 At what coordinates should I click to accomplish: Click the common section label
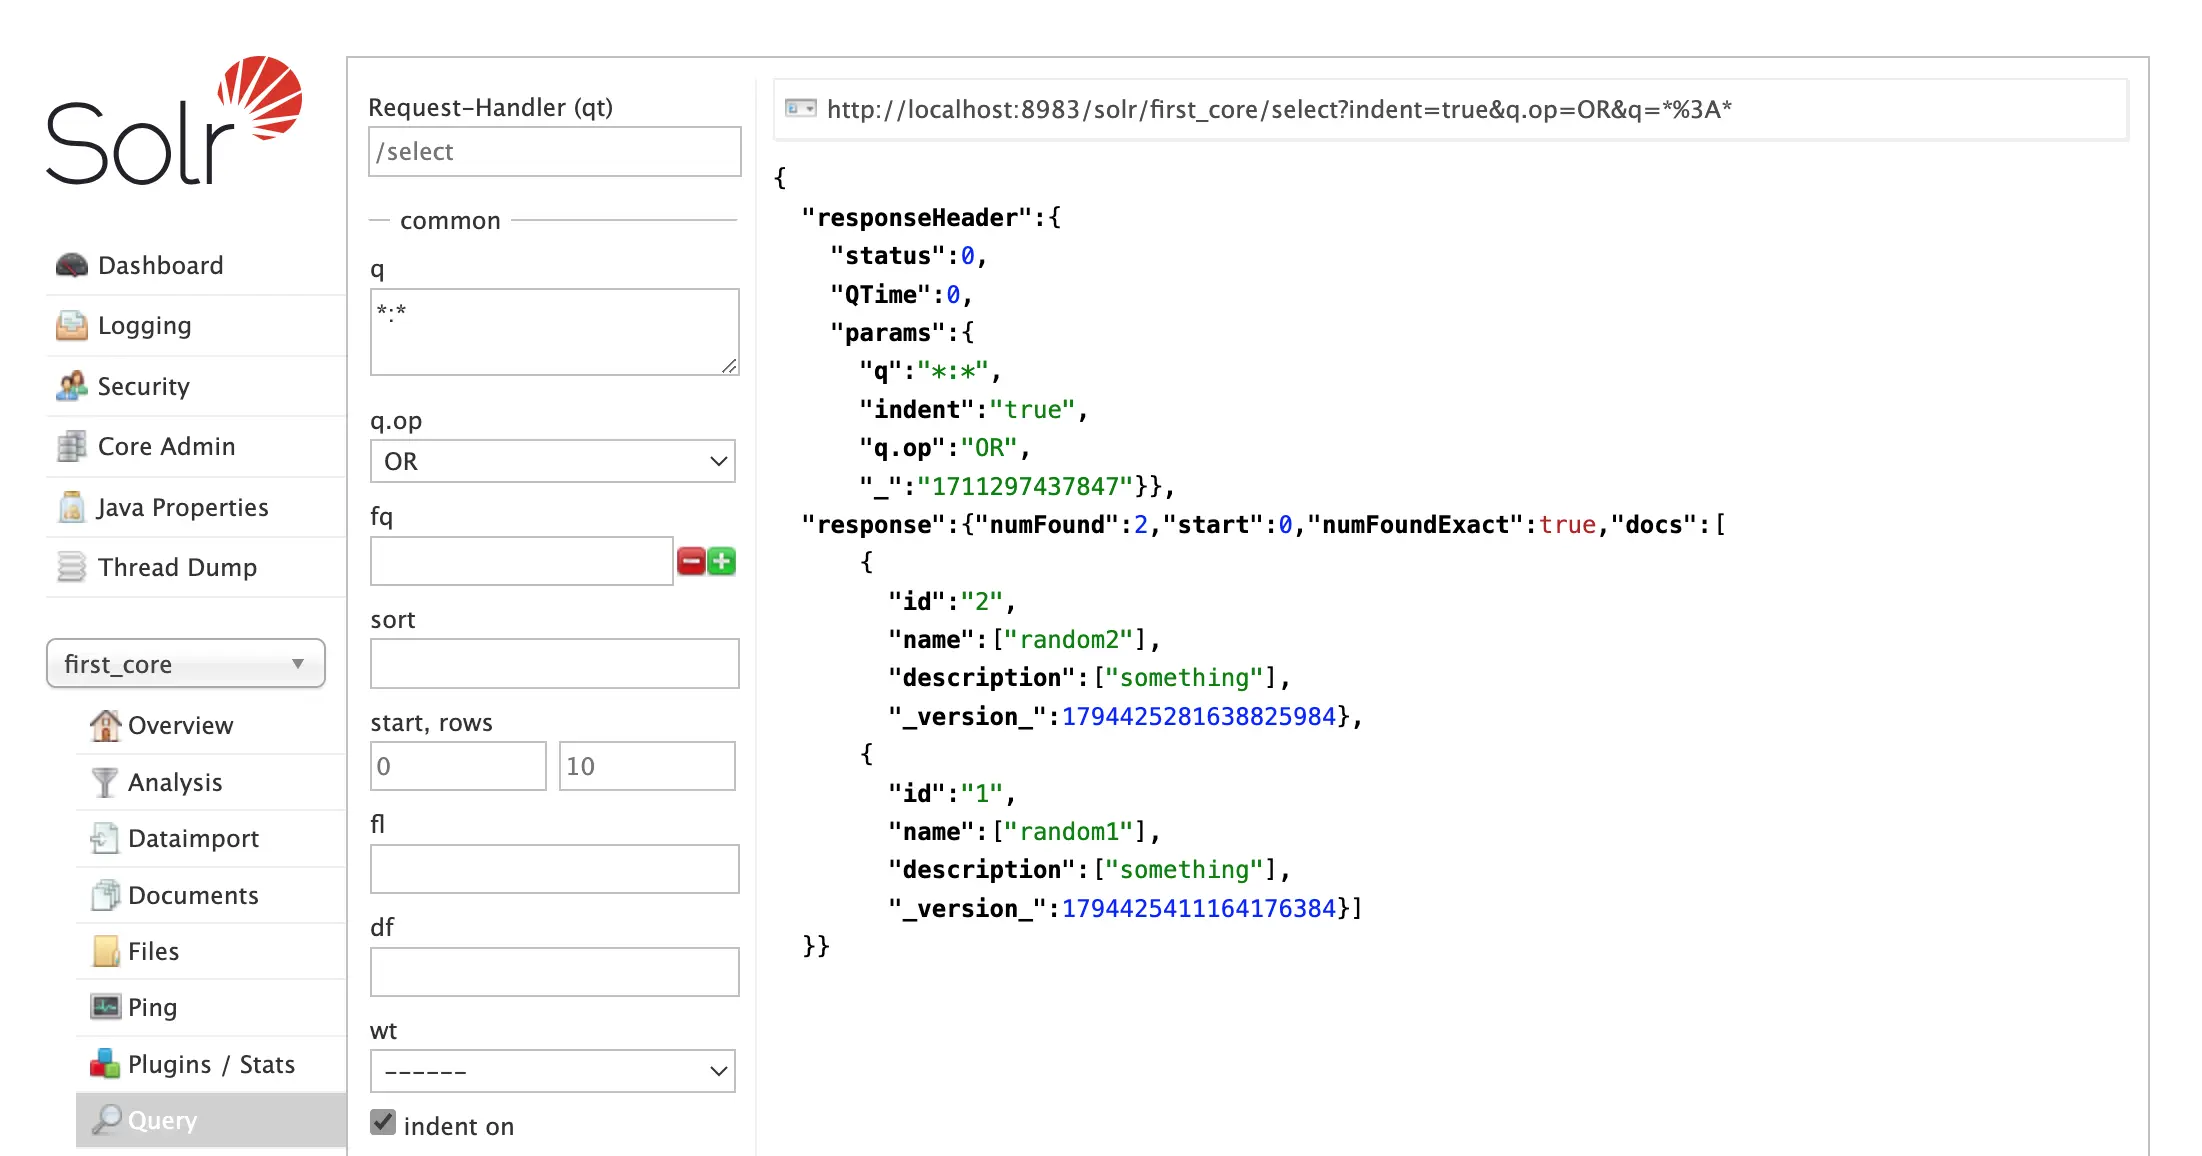coord(450,221)
